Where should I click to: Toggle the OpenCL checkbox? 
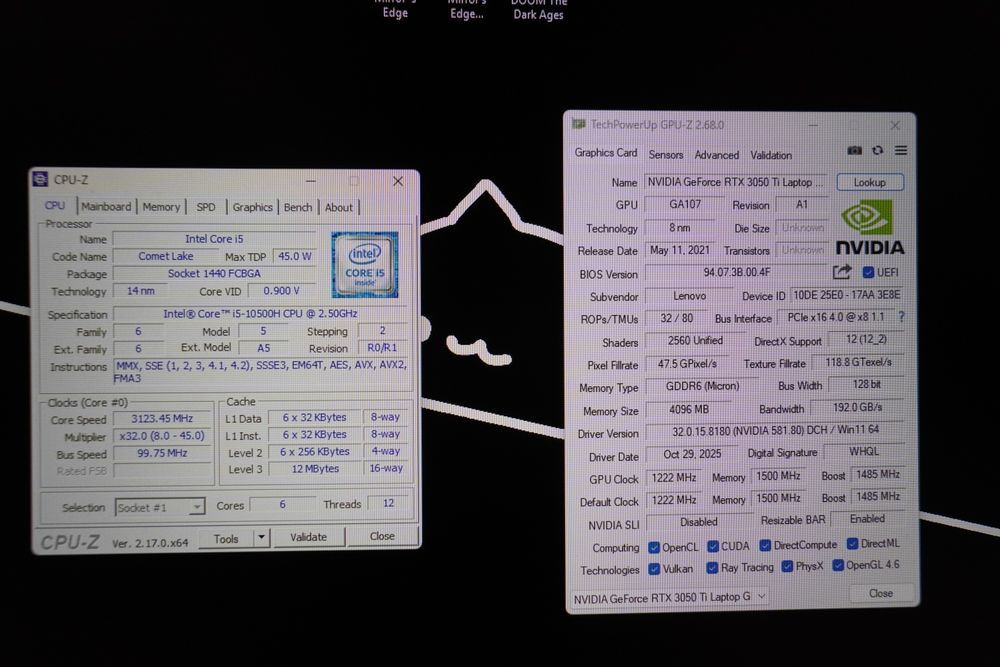point(654,547)
